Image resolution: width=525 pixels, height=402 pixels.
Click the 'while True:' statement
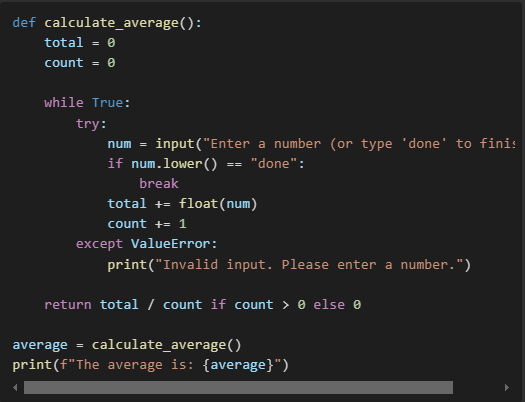[x=87, y=103]
